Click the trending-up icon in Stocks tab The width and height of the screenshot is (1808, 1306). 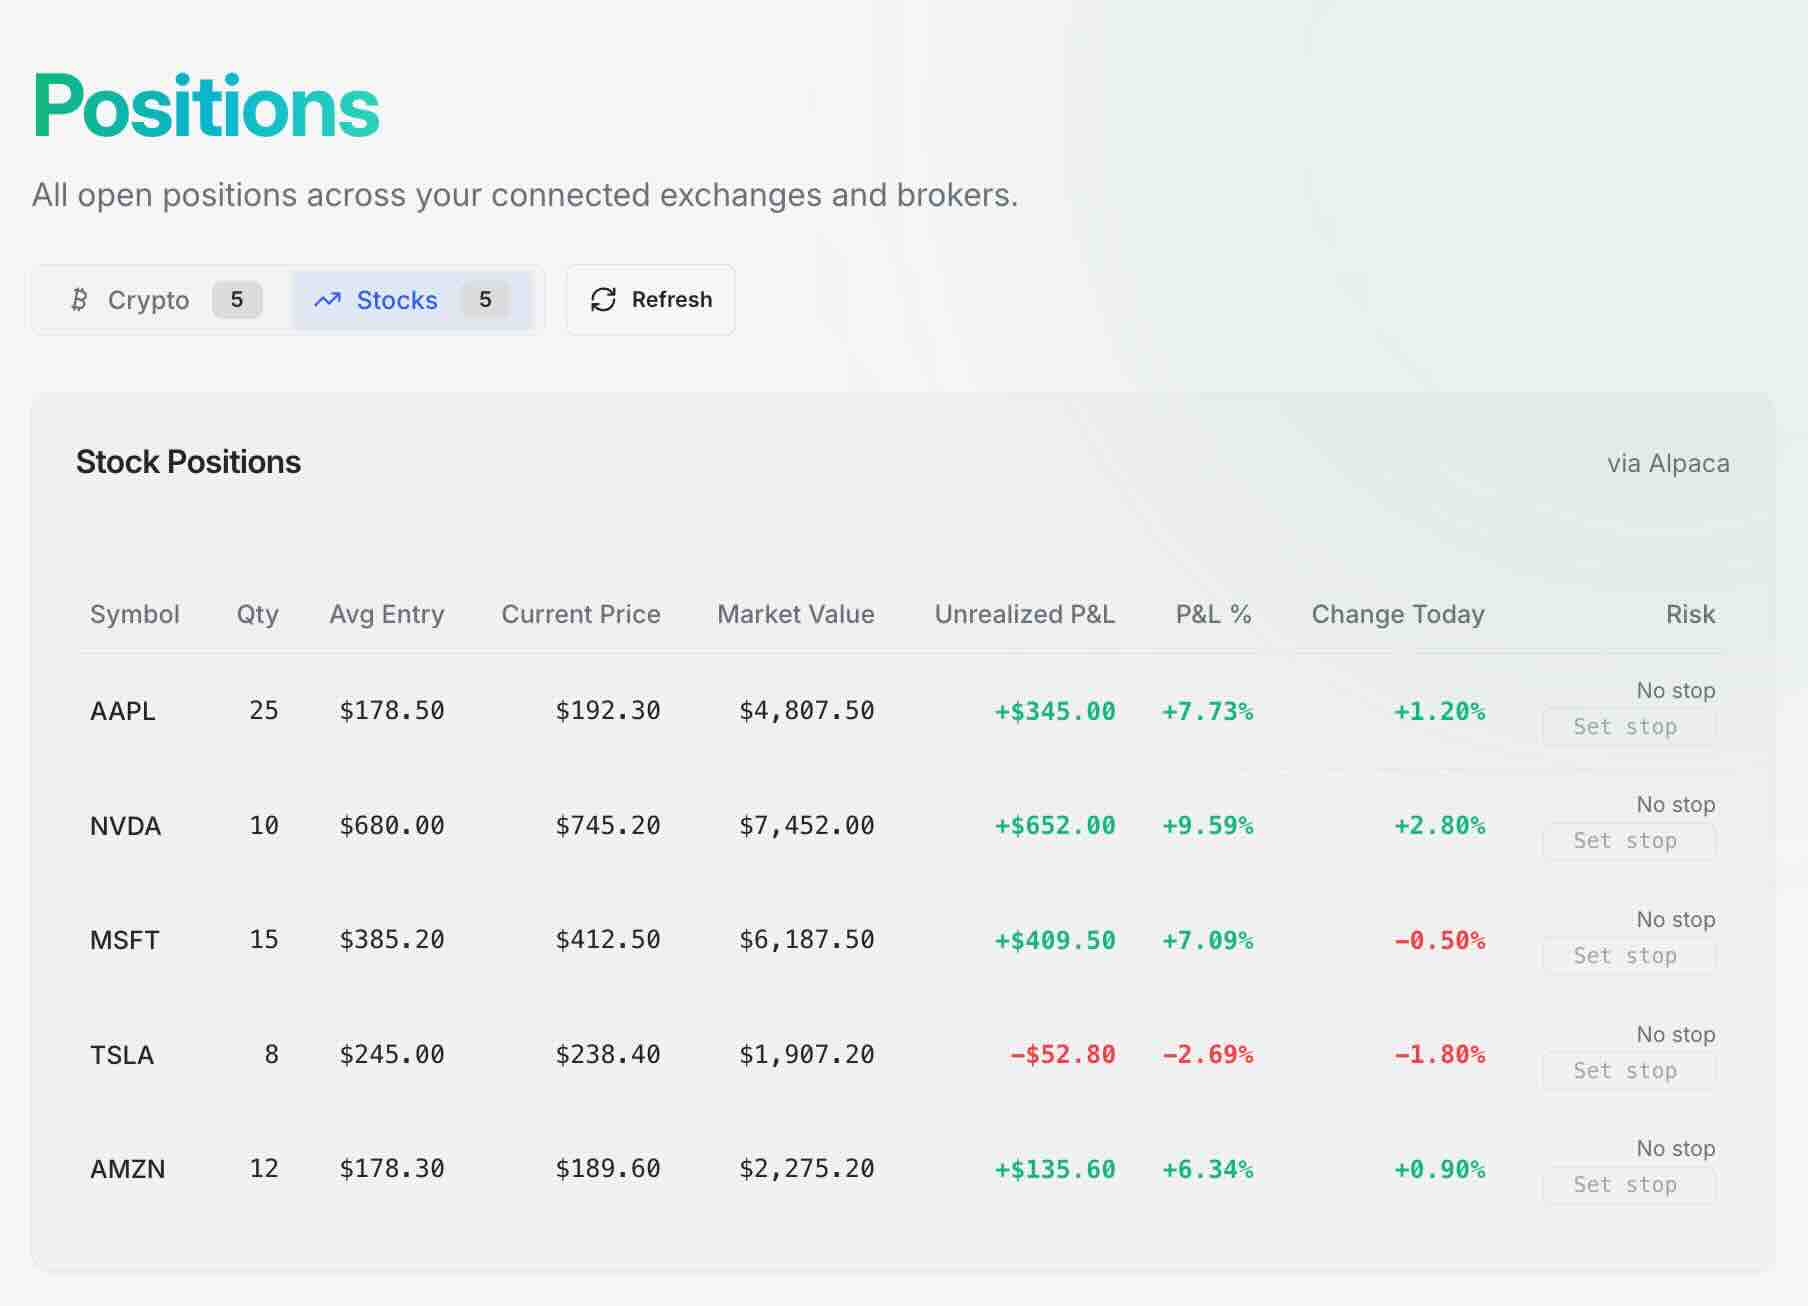pos(327,300)
